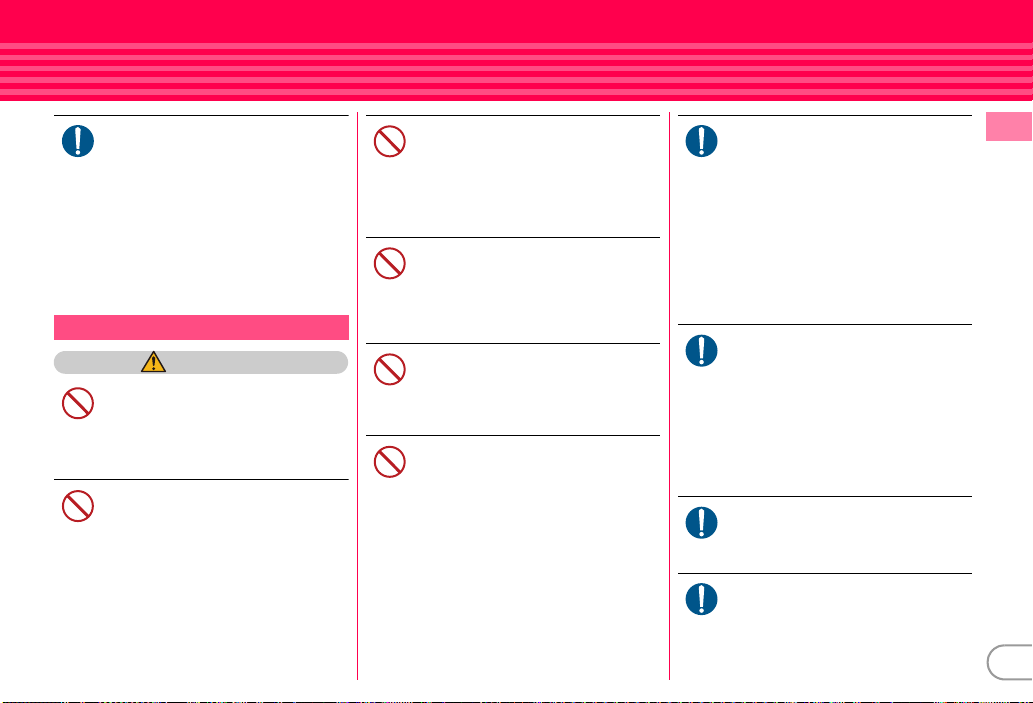Viewport: 1033px width, 703px height.
Task: Click the pink striped band below the red banner
Action: pos(516,72)
